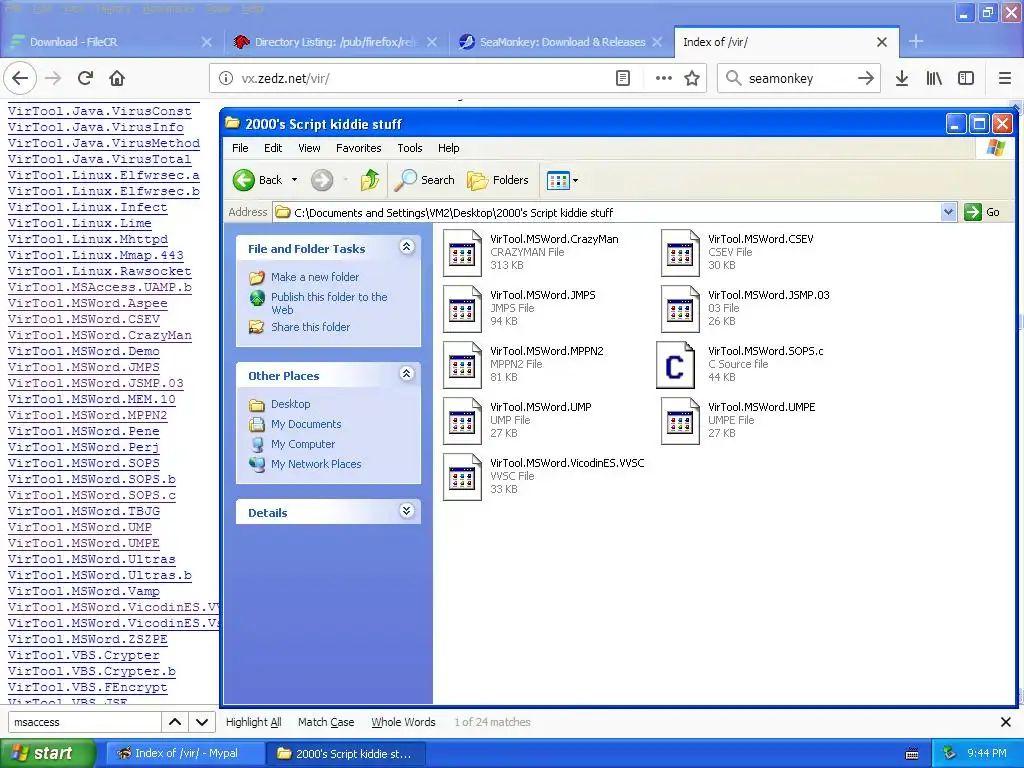Open Explorer's Search toolbar button
The image size is (1024, 768).
click(x=424, y=180)
